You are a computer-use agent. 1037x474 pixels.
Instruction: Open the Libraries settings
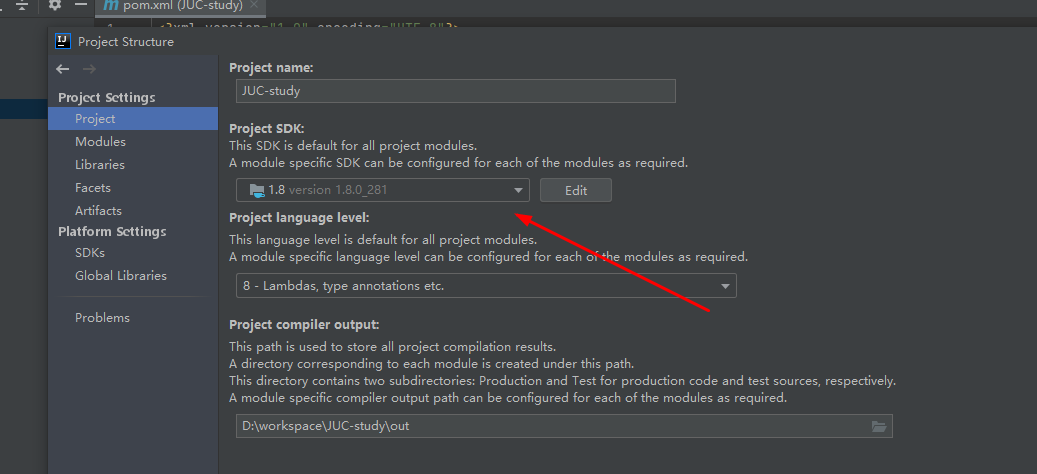point(100,165)
